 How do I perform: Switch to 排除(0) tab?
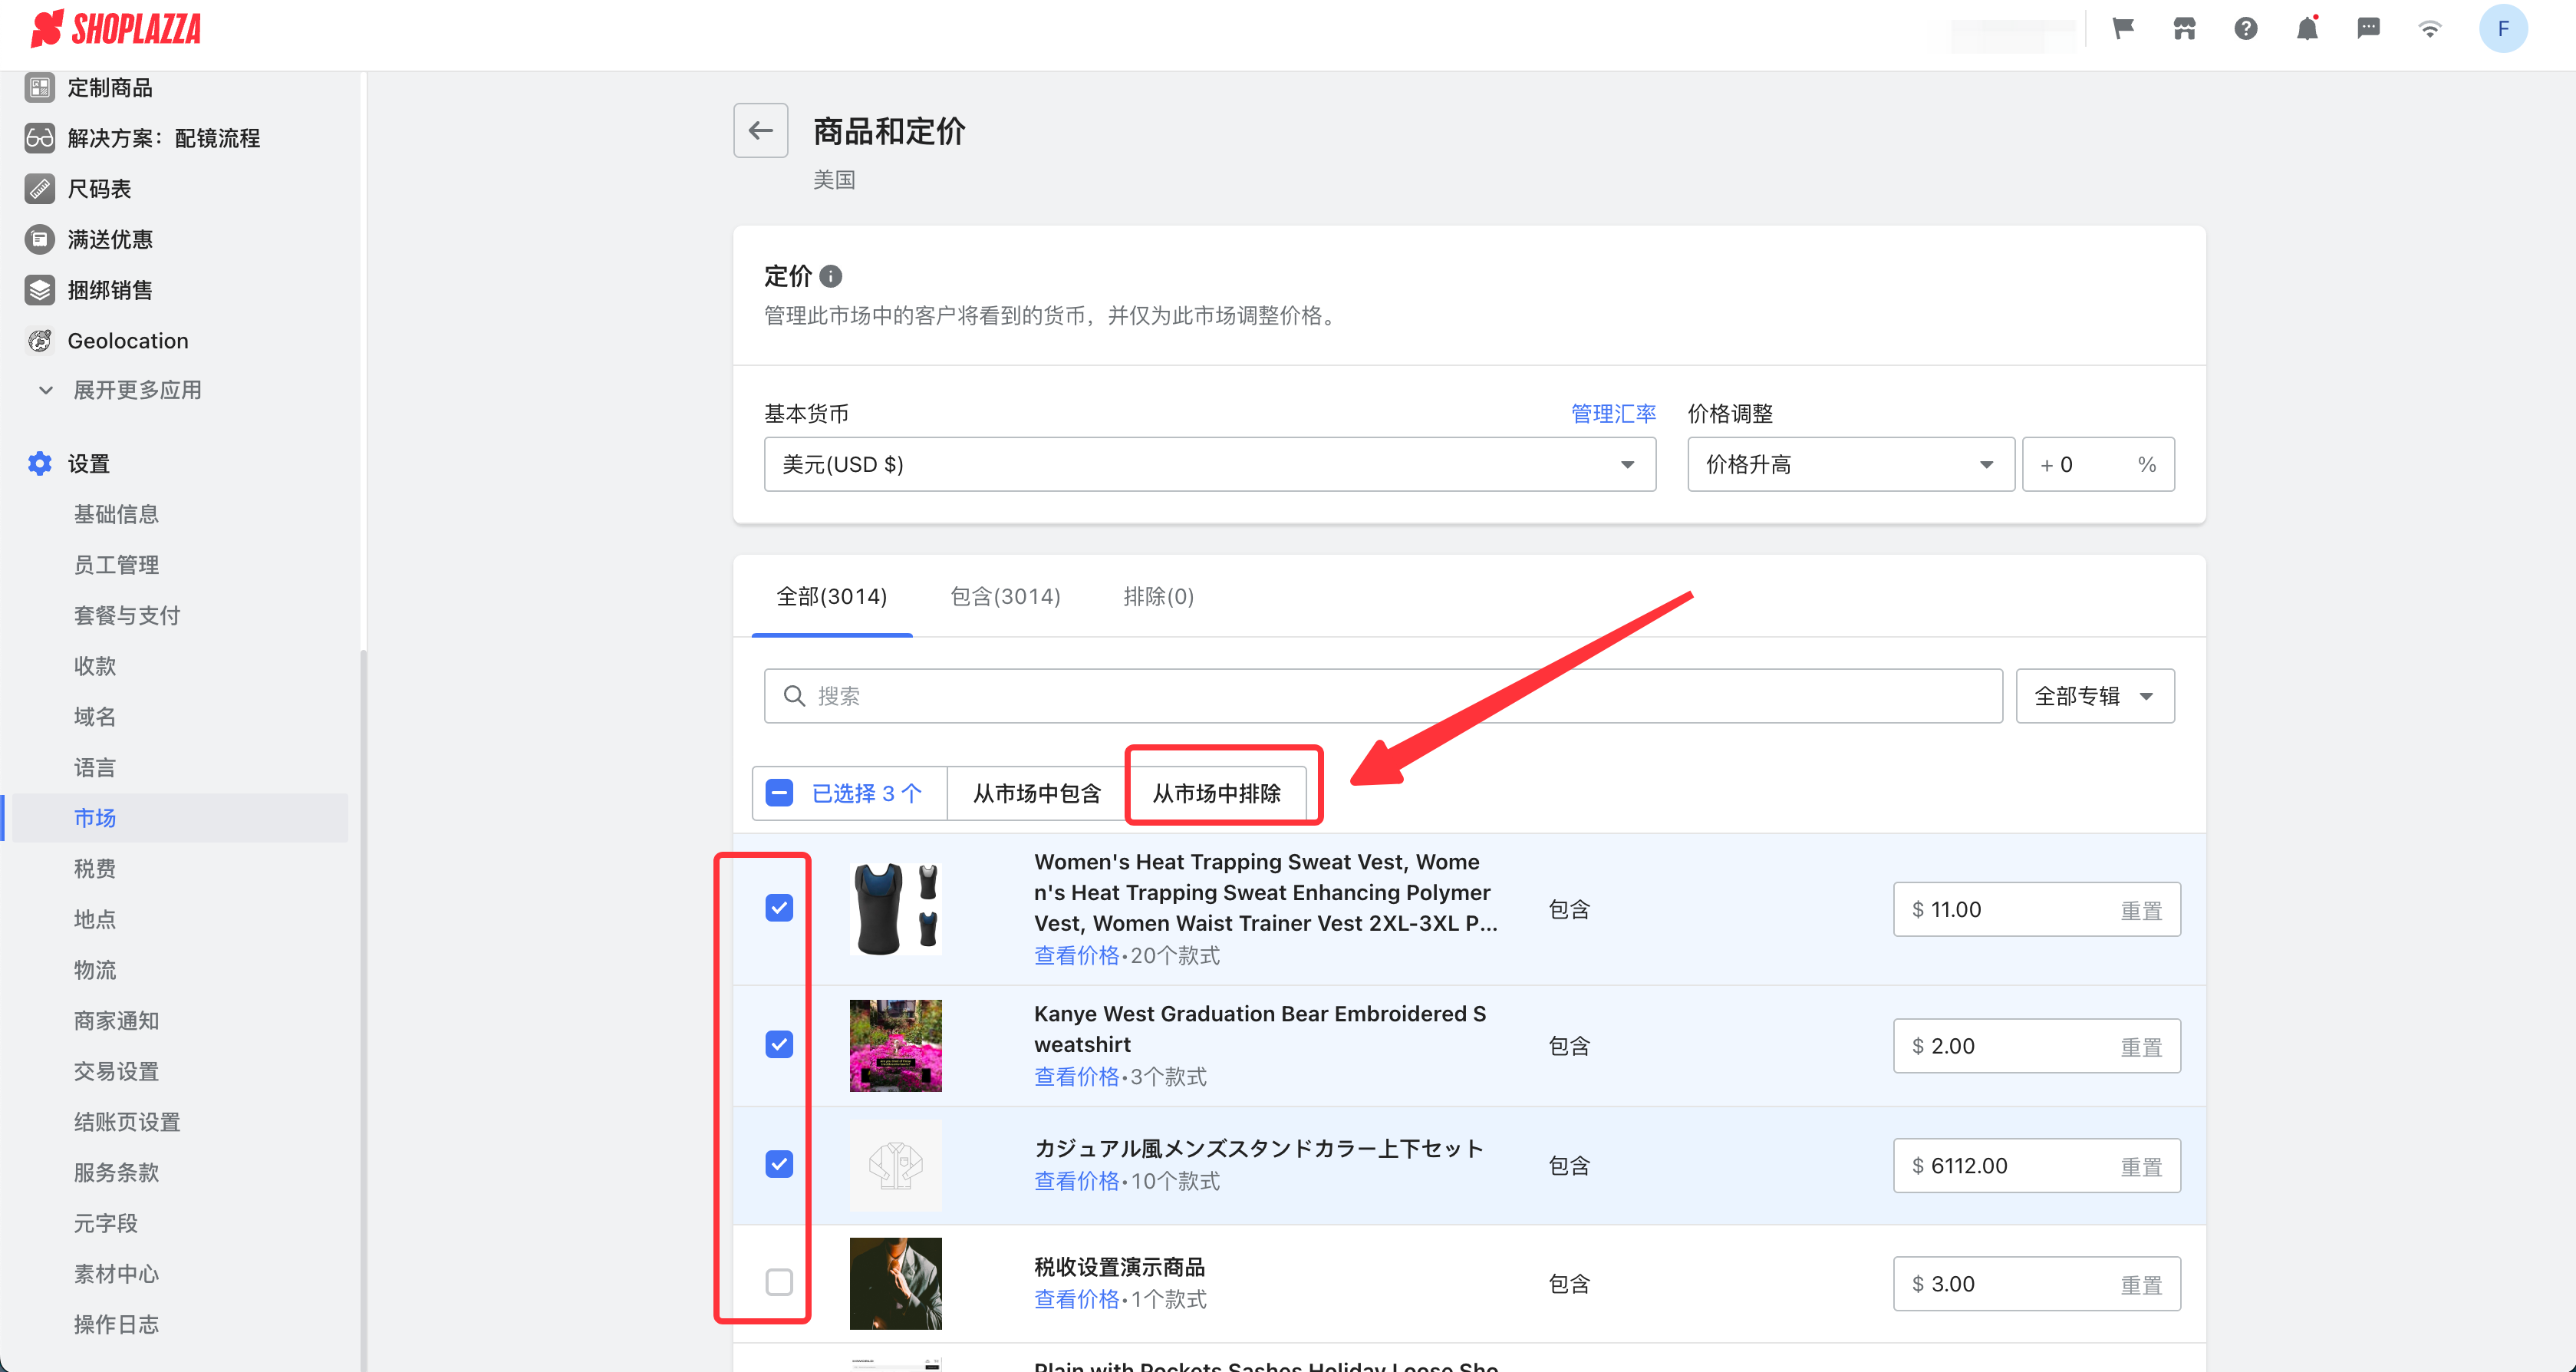pyautogui.click(x=1158, y=597)
